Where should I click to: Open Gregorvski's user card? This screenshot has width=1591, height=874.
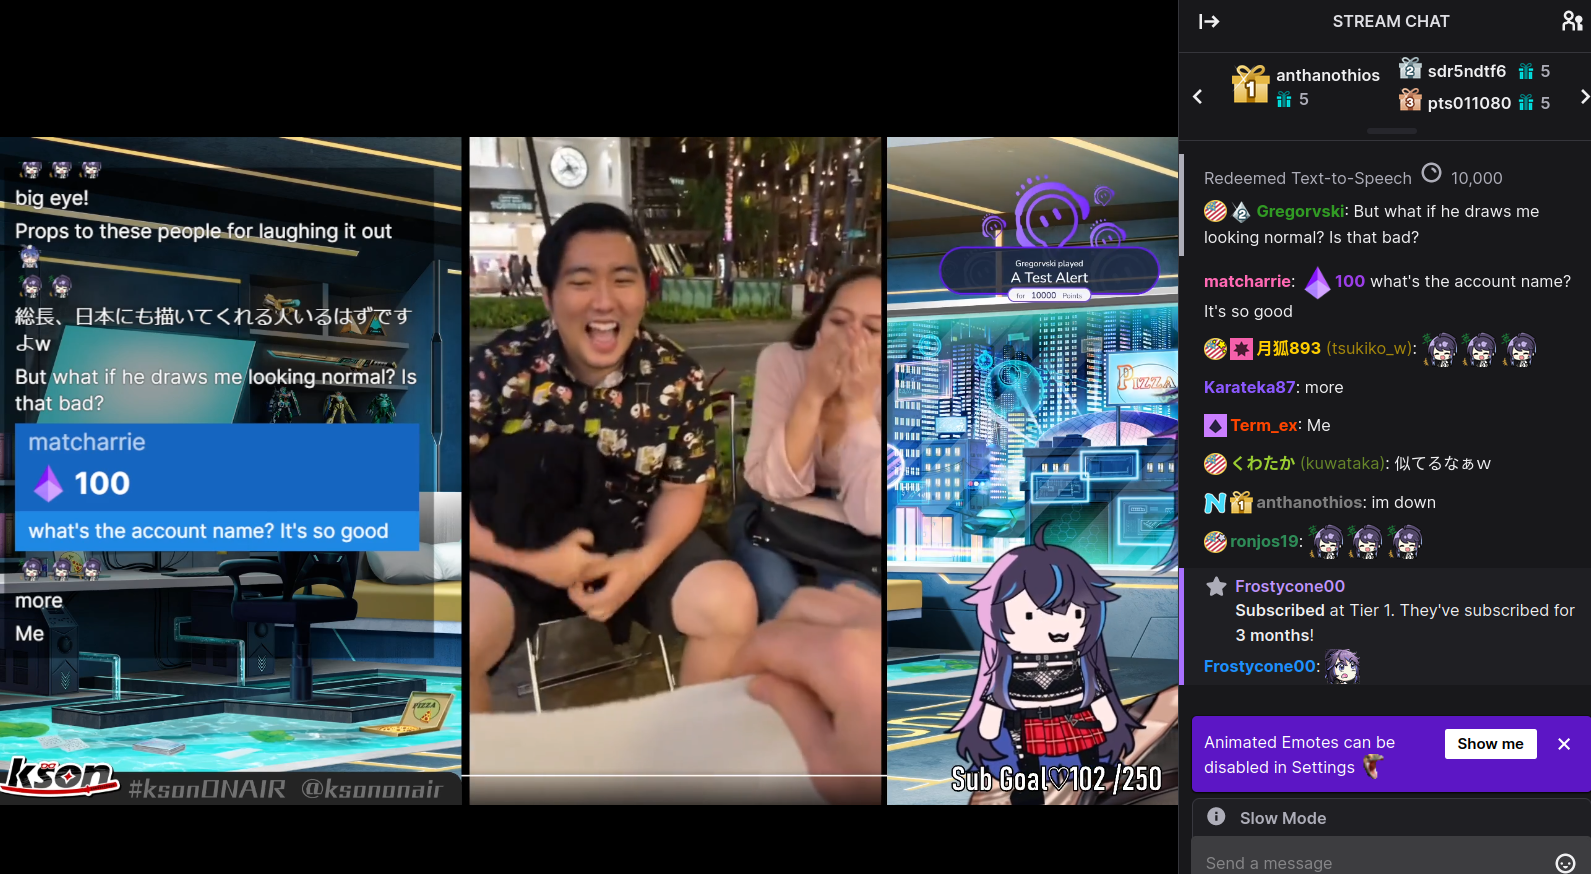click(x=1300, y=211)
